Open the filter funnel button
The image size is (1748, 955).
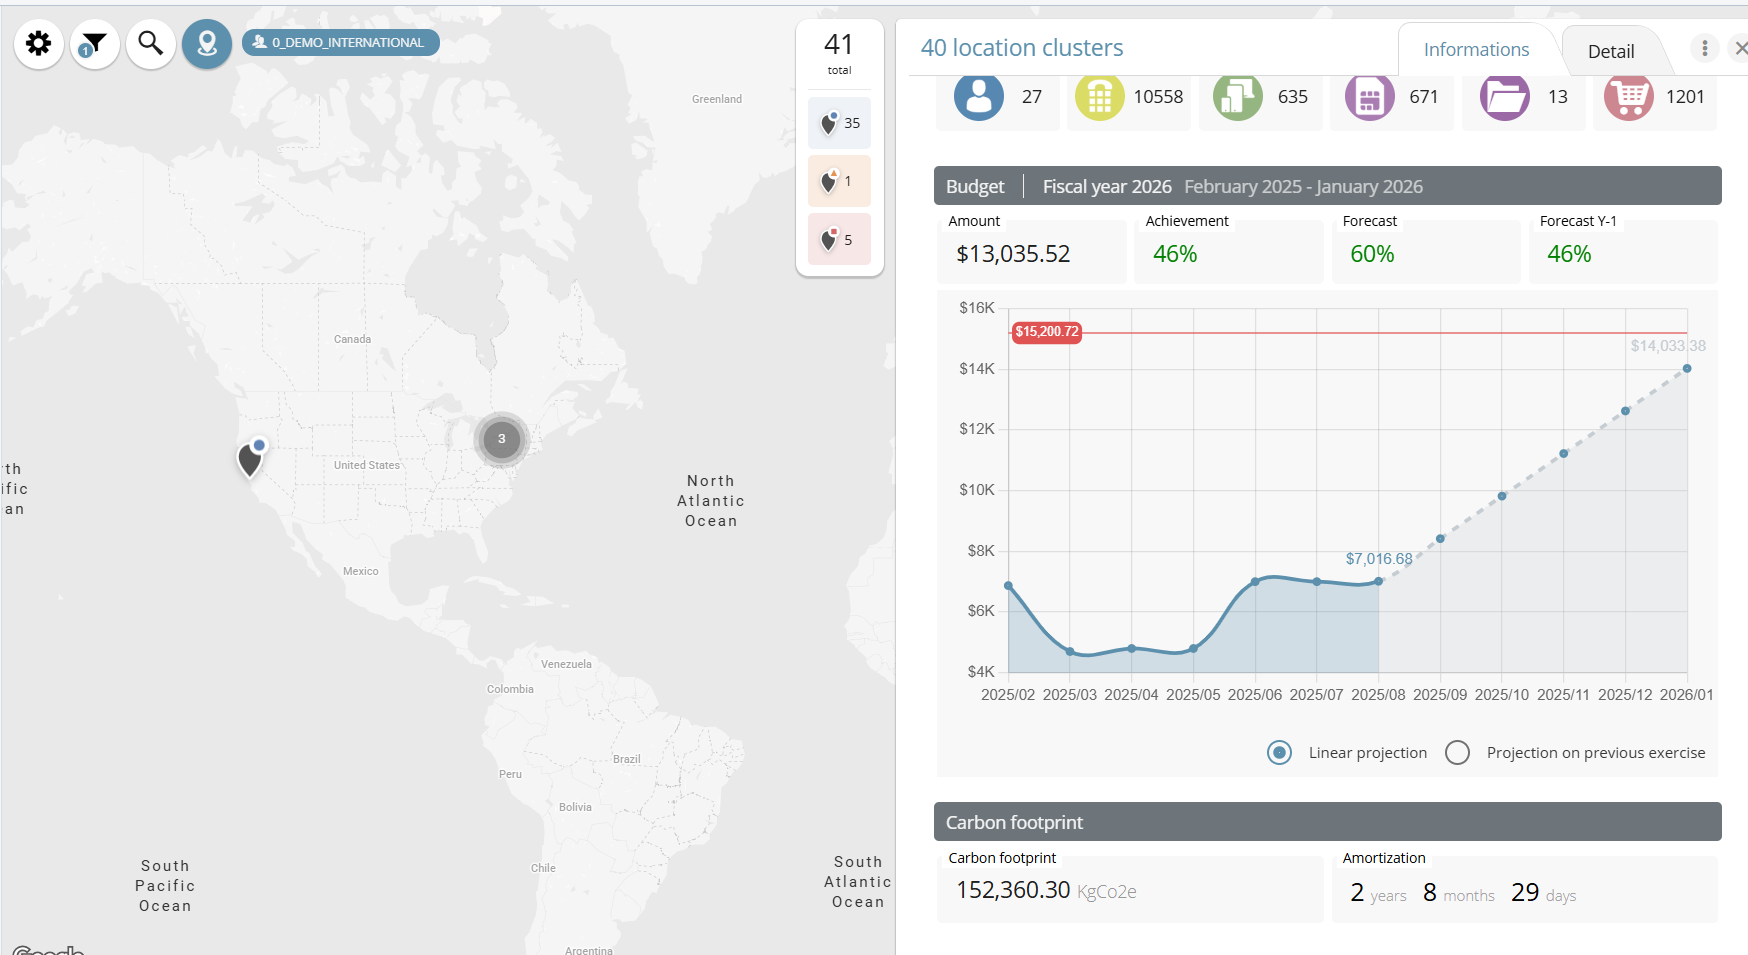(x=95, y=44)
